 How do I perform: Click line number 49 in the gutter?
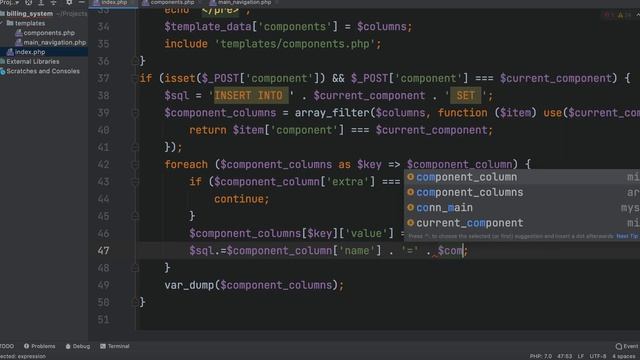click(103, 285)
